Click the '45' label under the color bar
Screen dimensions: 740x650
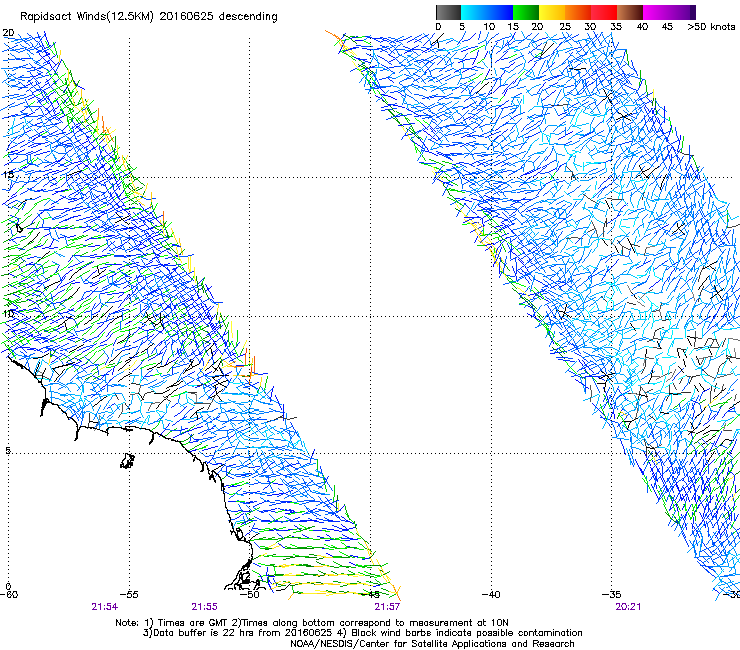click(667, 27)
